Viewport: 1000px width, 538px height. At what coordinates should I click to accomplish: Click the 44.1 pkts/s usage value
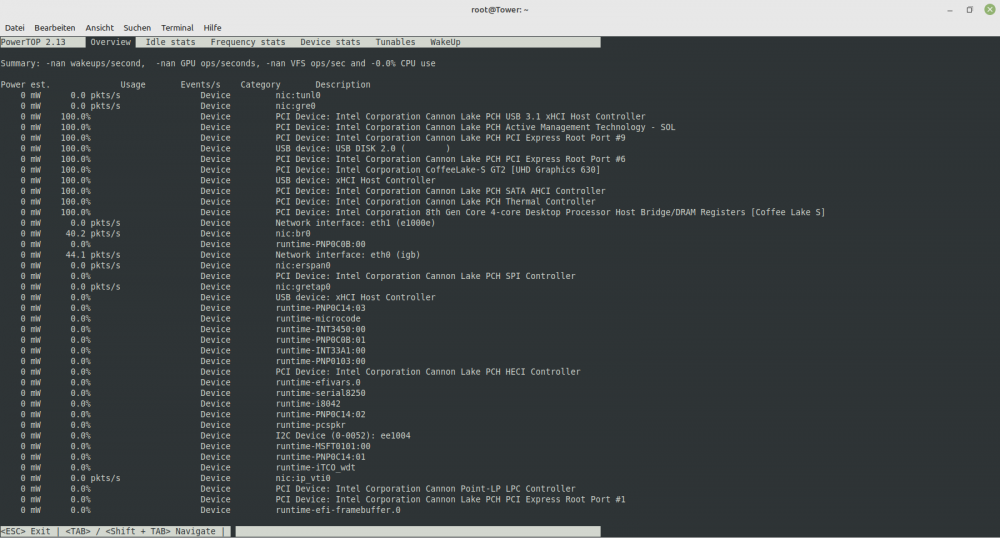pyautogui.click(x=92, y=254)
